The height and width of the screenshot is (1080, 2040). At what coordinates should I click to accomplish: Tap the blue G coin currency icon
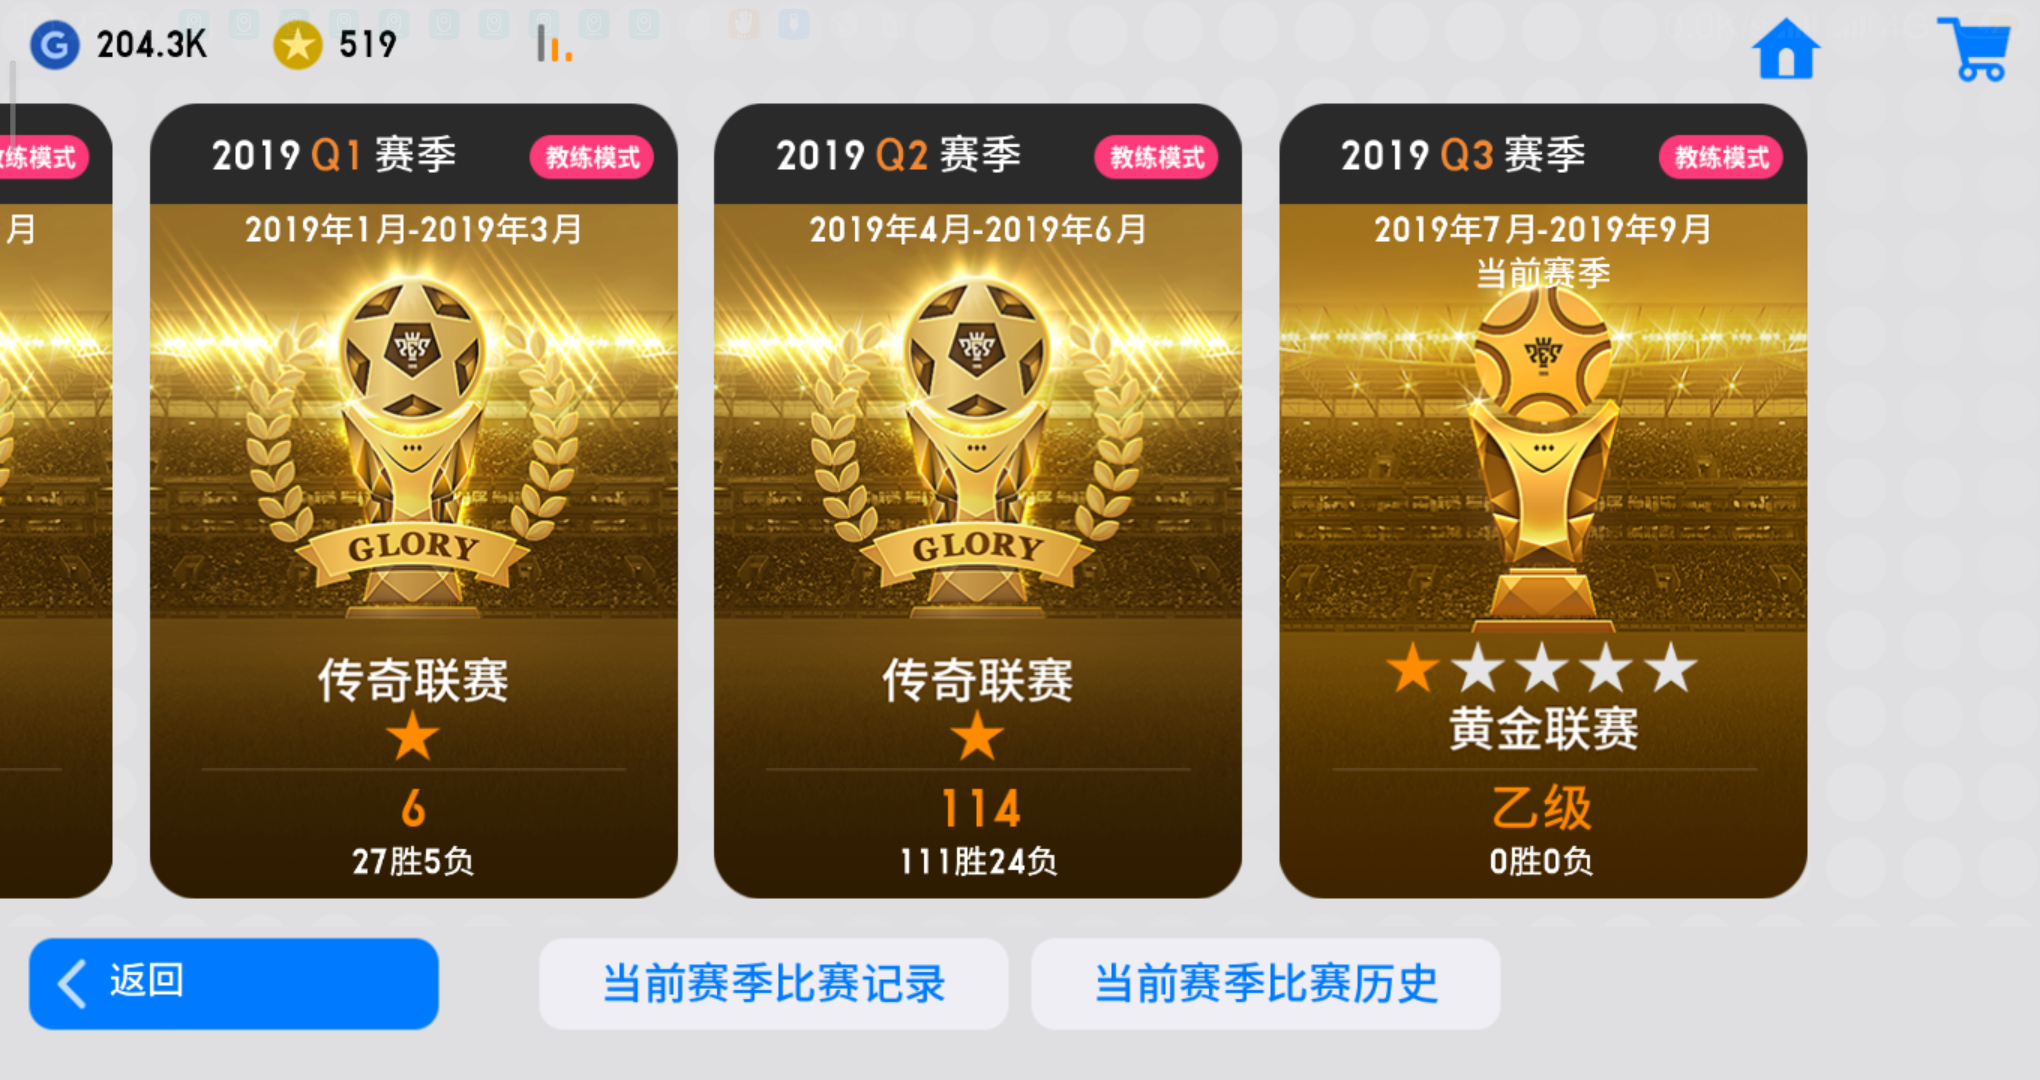[x=54, y=45]
